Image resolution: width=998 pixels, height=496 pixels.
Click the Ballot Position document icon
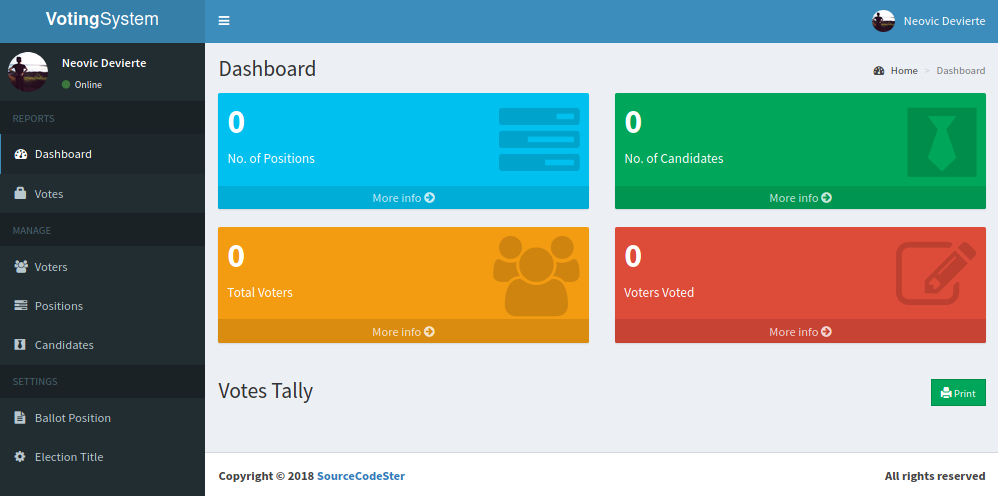click(20, 418)
